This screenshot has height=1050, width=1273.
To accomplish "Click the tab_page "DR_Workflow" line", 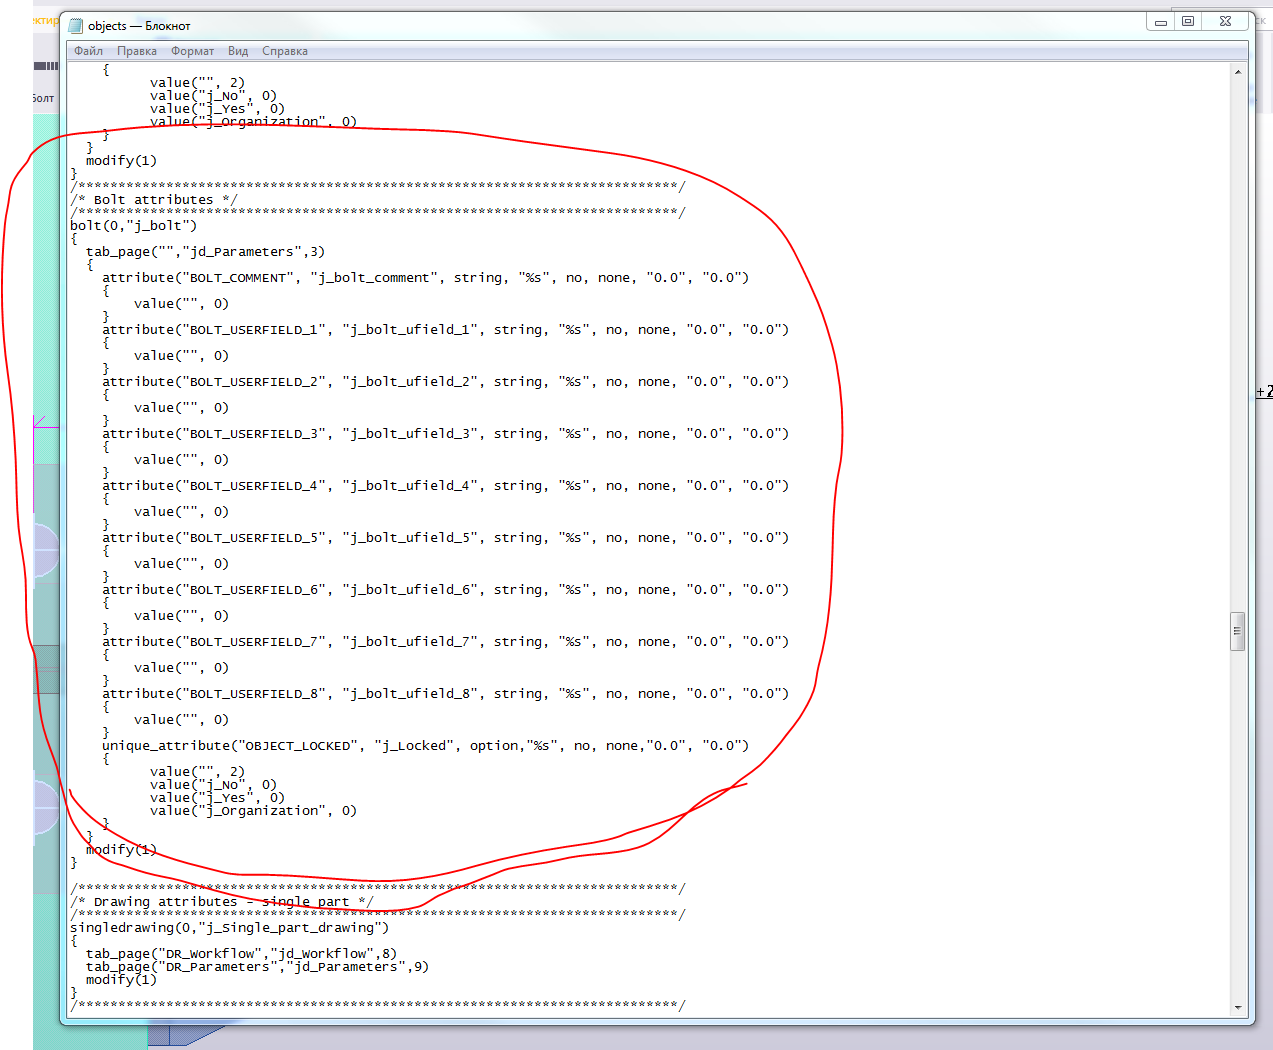I will click(241, 954).
